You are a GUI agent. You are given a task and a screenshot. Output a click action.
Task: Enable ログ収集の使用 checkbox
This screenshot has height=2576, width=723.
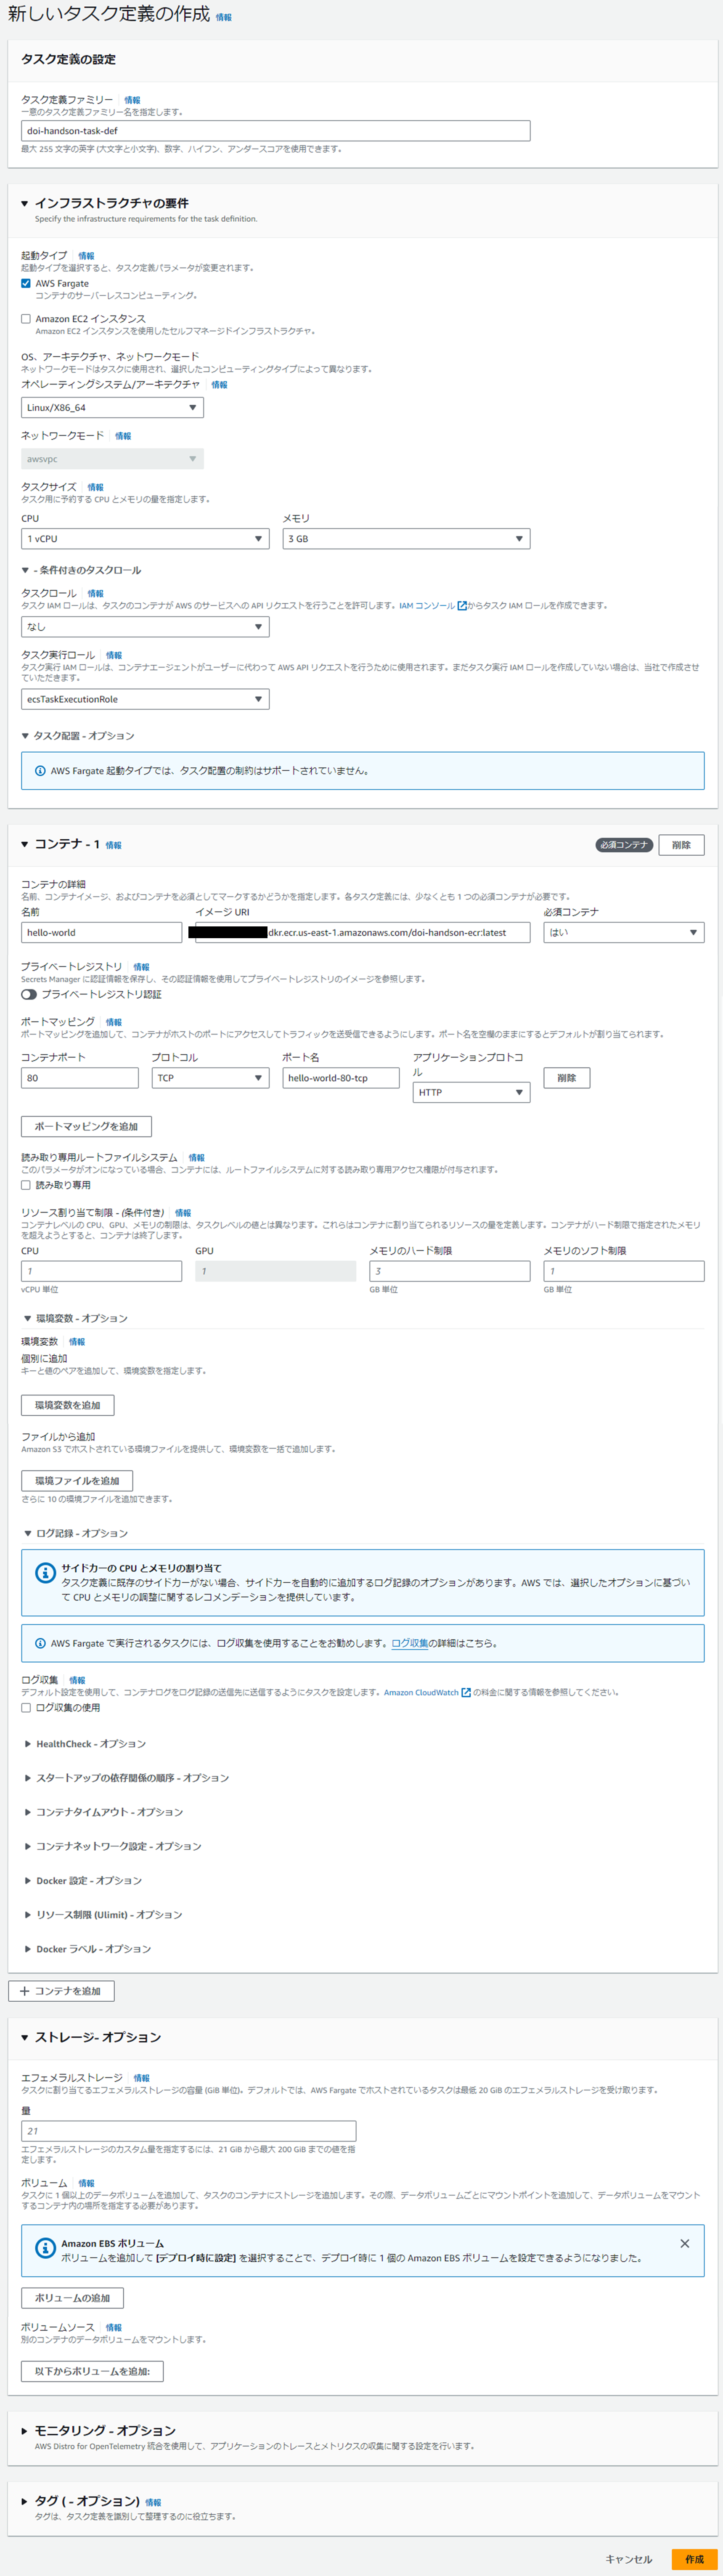[26, 1708]
